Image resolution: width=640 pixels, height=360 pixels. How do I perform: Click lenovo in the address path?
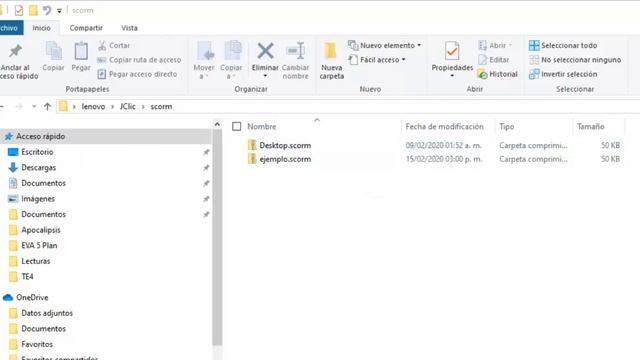(x=93, y=107)
